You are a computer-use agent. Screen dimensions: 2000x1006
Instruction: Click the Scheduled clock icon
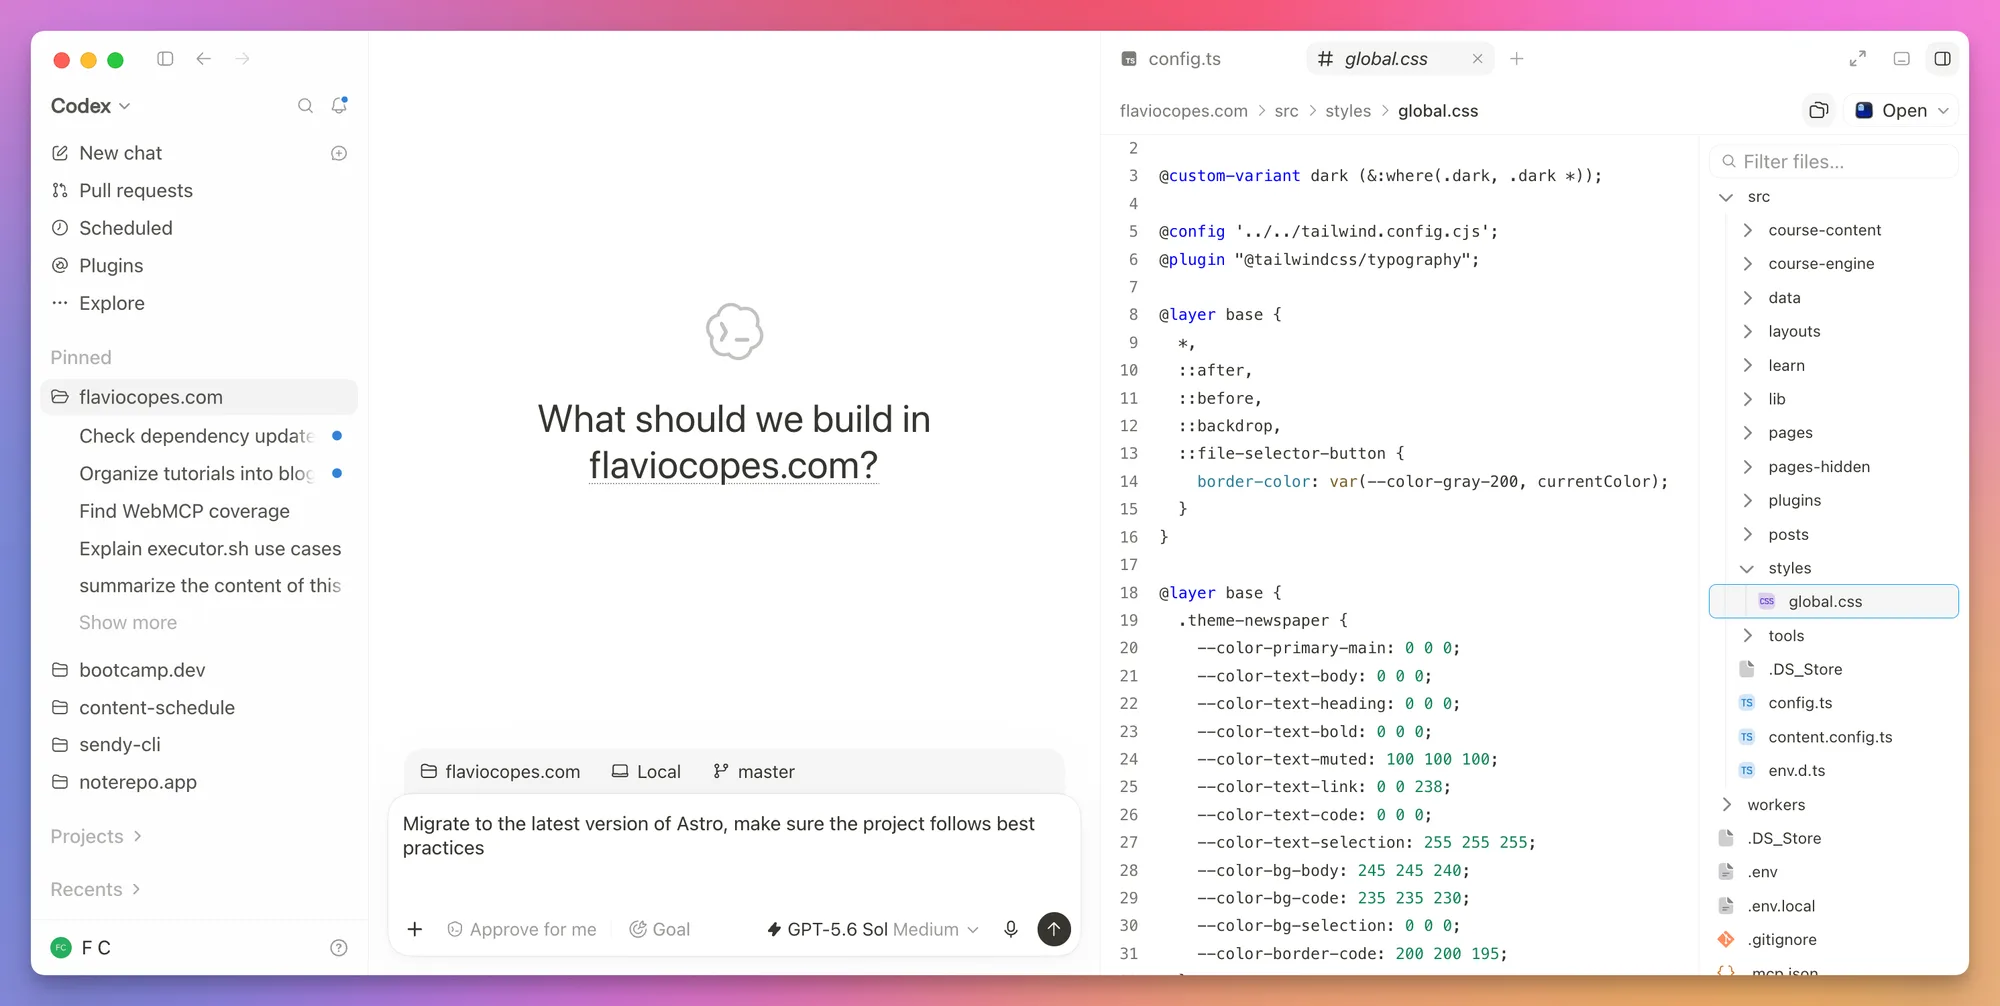60,228
